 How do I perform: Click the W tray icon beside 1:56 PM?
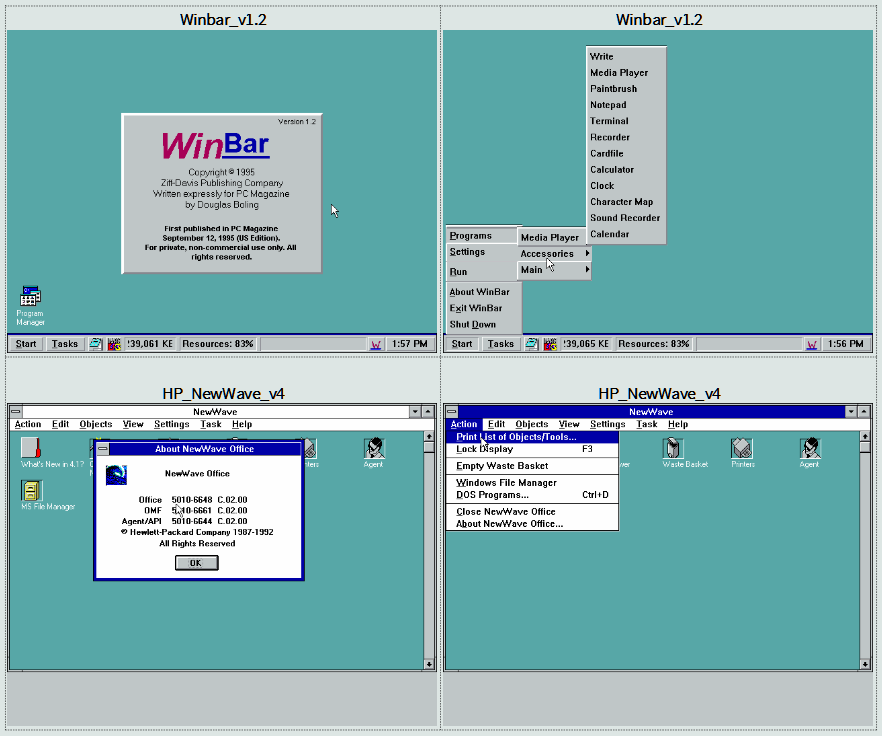coord(812,344)
